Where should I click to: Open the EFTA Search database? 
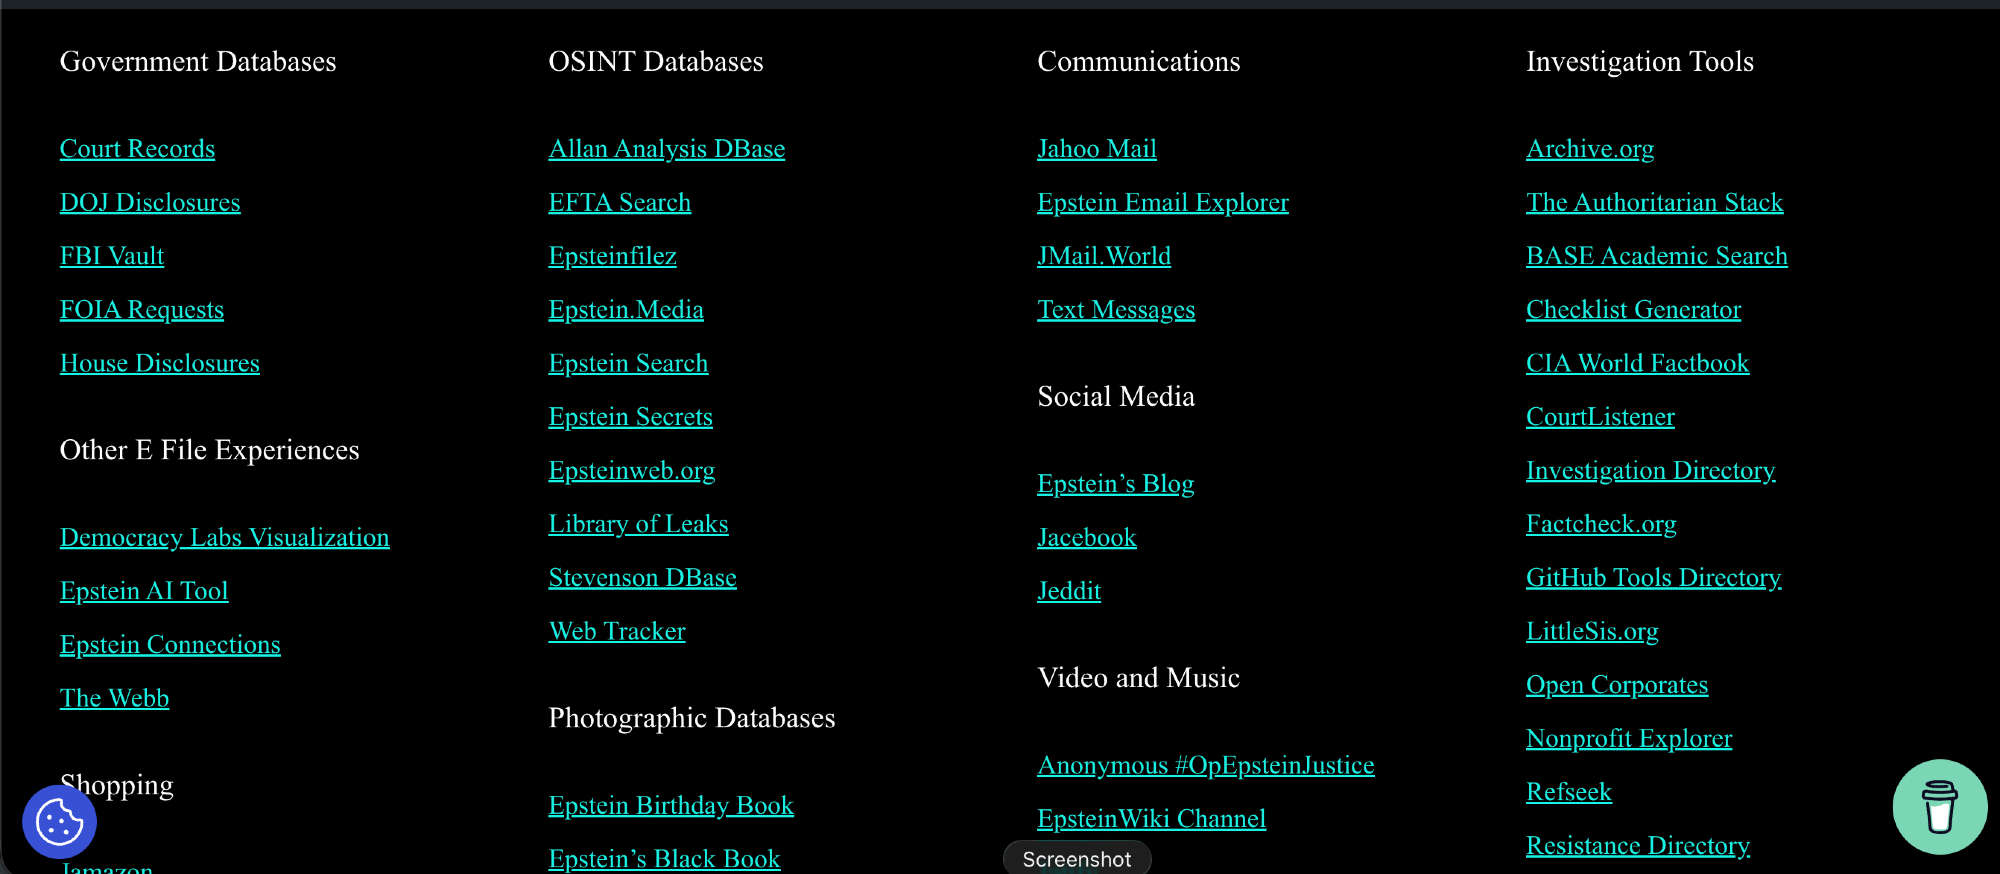619,203
